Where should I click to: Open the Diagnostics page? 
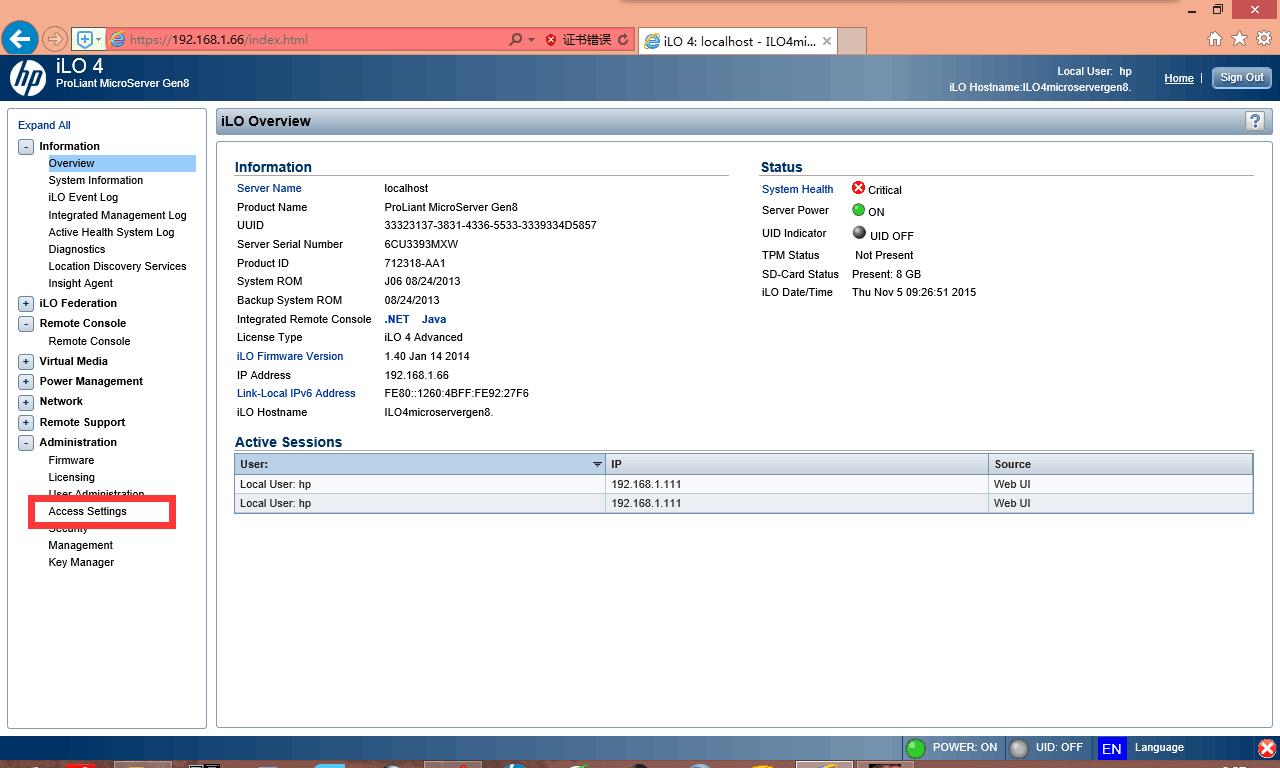coord(76,249)
